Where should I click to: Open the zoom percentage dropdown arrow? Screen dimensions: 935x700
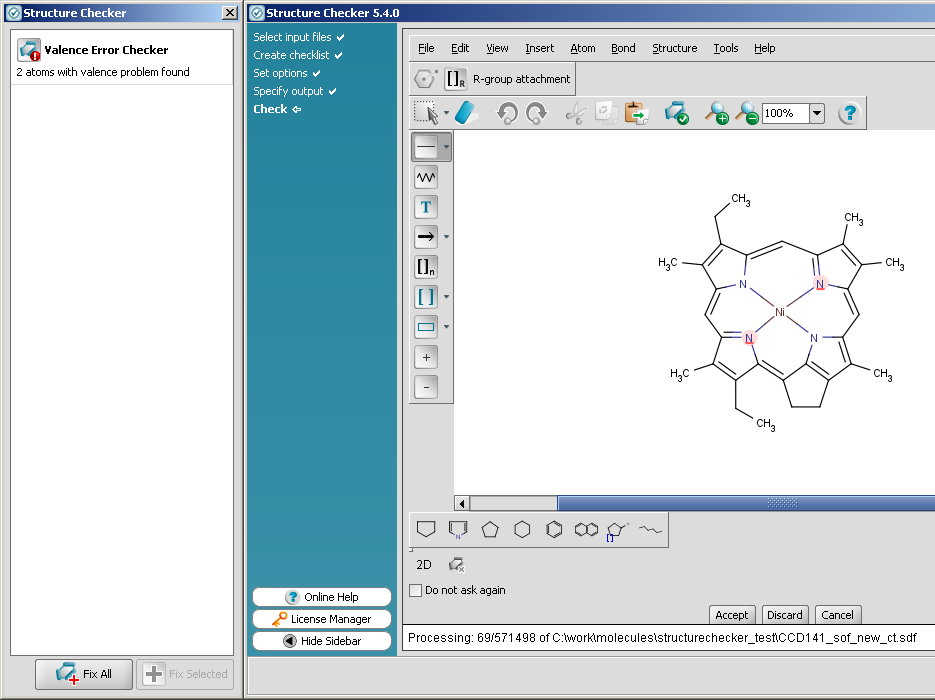pos(817,113)
